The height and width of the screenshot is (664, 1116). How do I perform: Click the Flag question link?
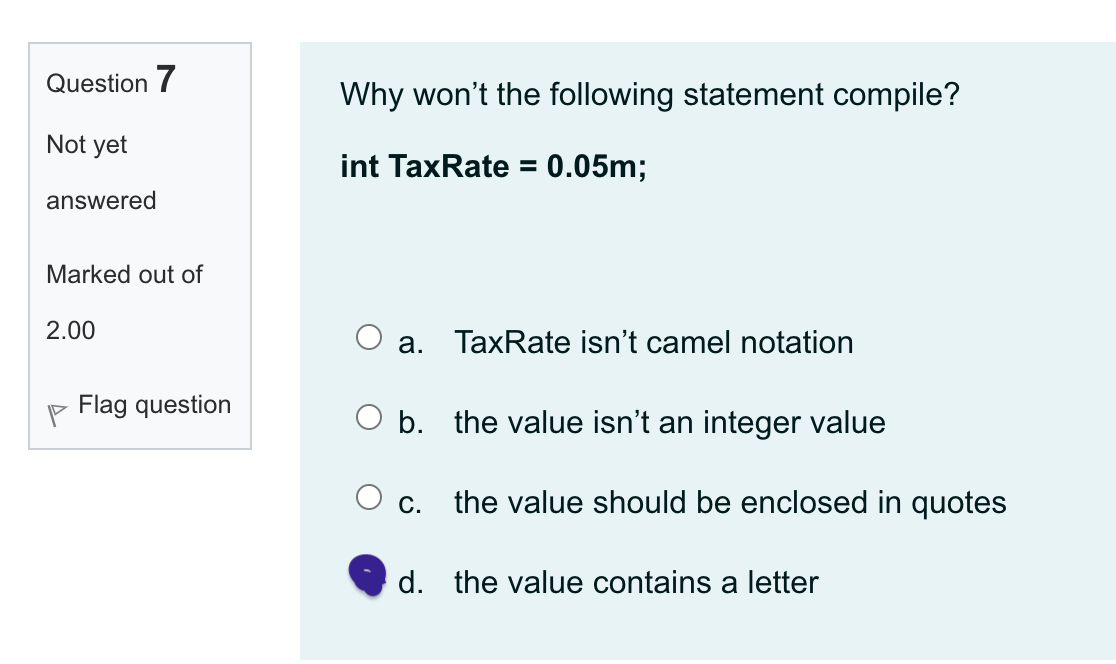pyautogui.click(x=154, y=405)
